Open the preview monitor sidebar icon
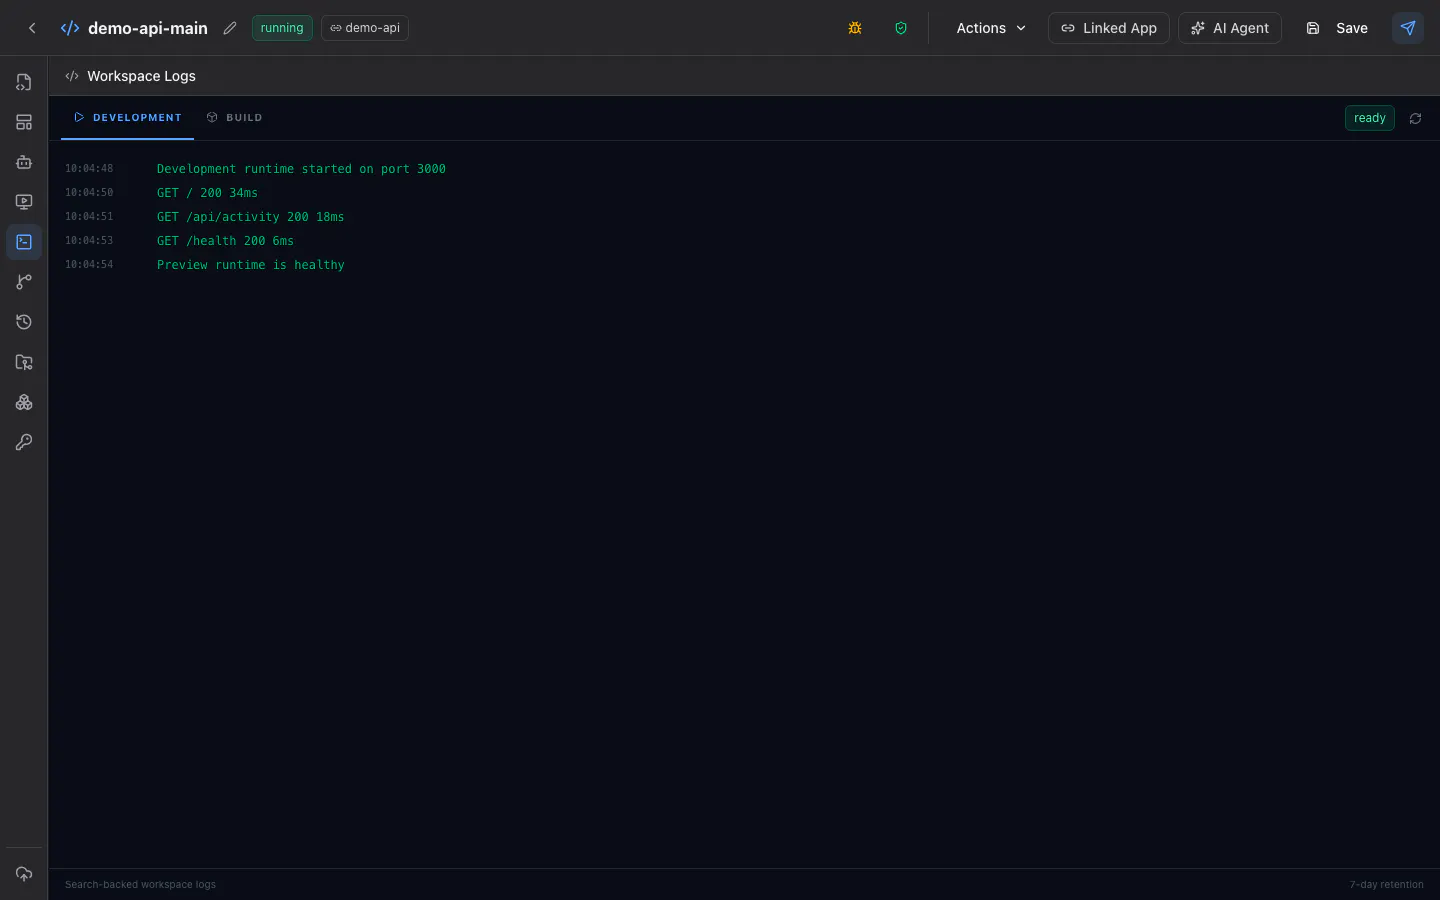 (24, 202)
